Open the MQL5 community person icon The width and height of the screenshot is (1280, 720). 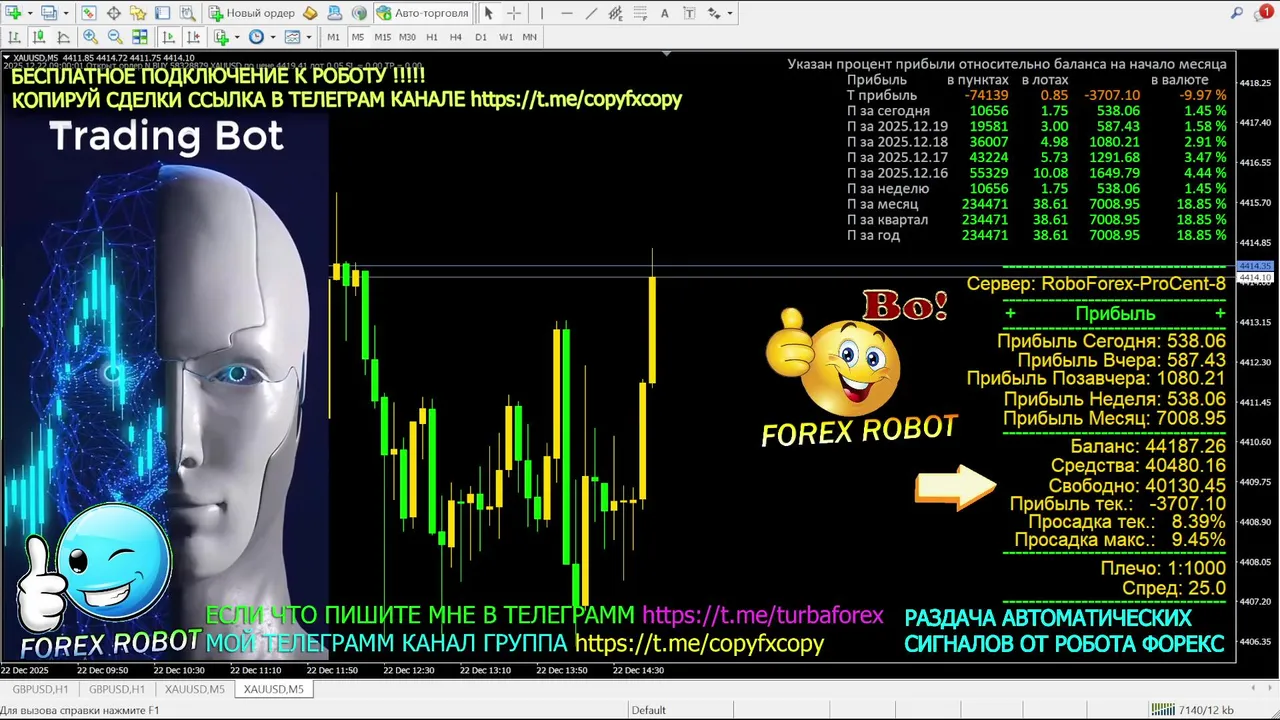[x=335, y=13]
